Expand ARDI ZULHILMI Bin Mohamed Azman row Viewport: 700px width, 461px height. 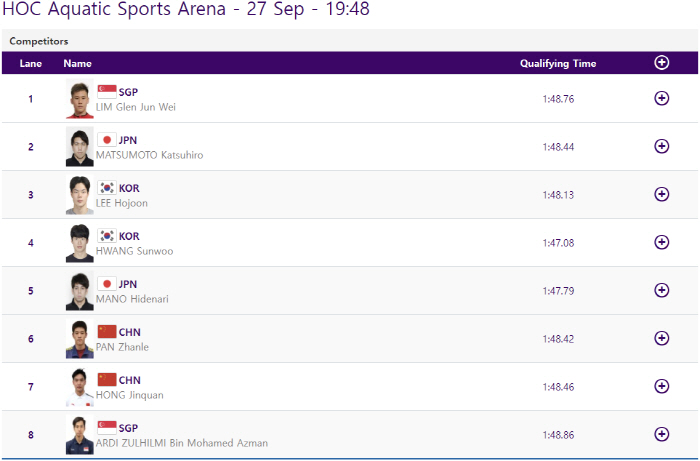click(x=661, y=434)
